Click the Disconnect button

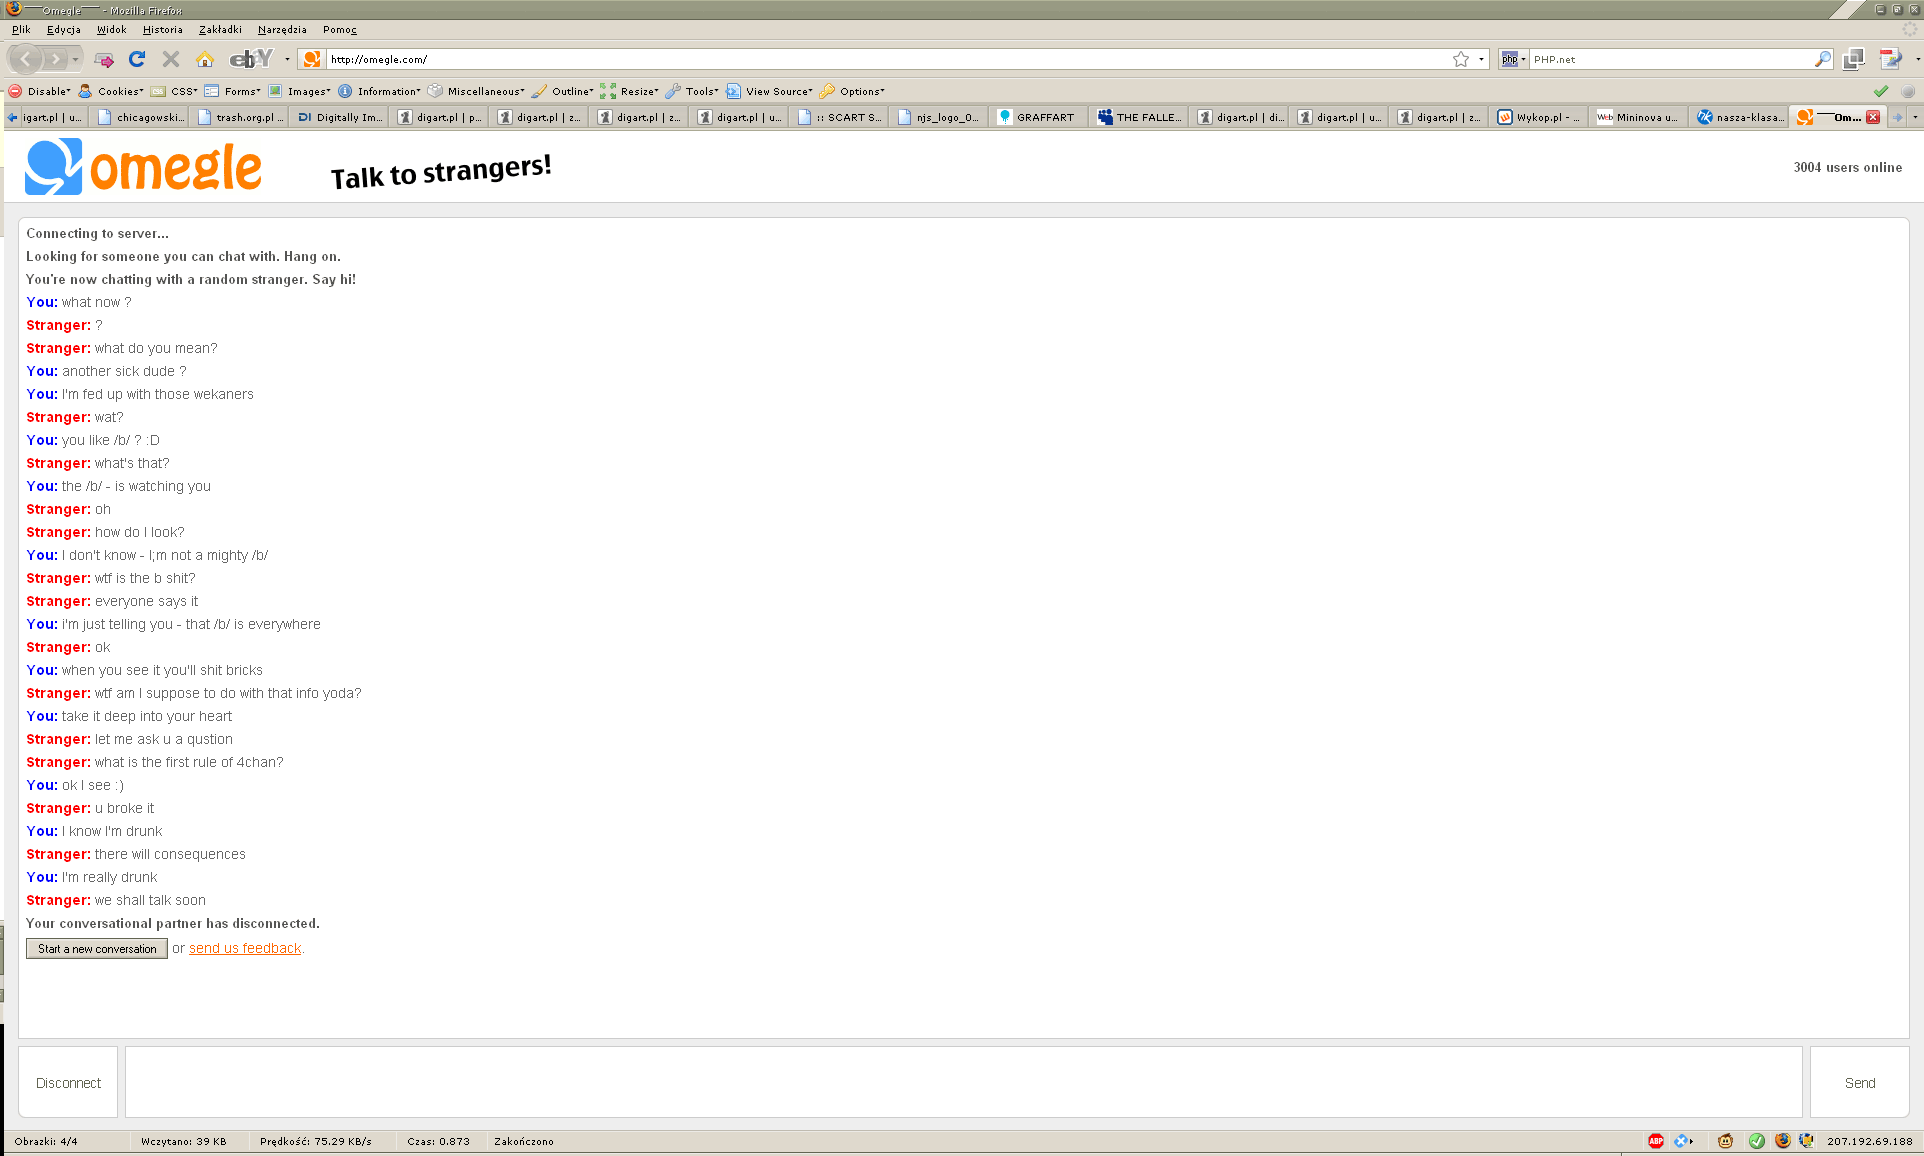click(x=68, y=1082)
